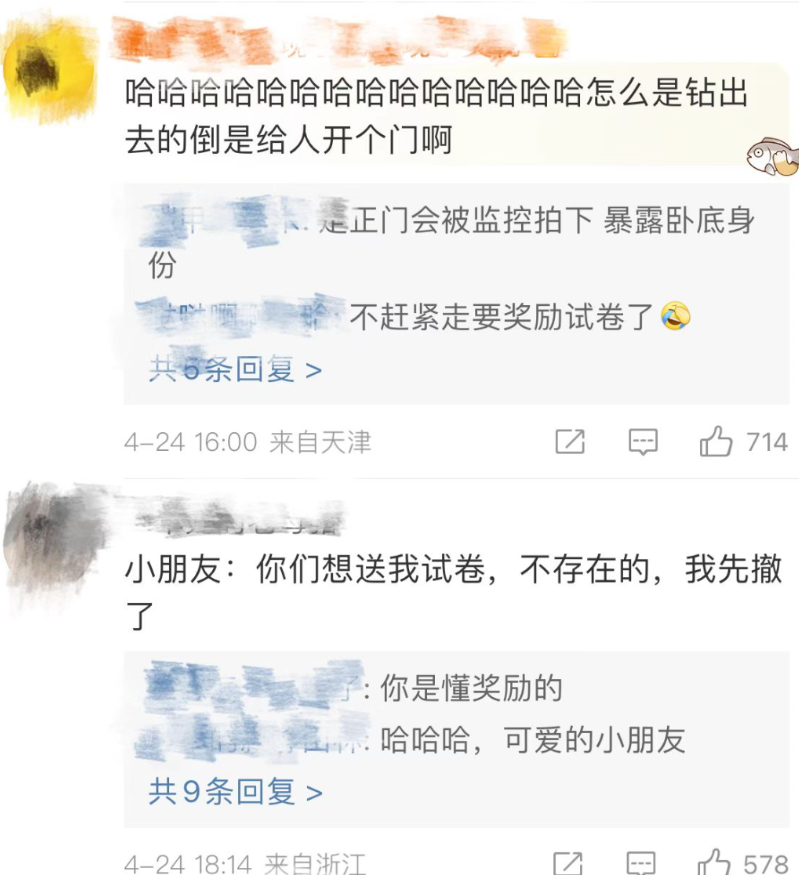This screenshot has width=799, height=881.
Task: Tap the reply icon on the 18:14 comment
Action: [x=641, y=864]
